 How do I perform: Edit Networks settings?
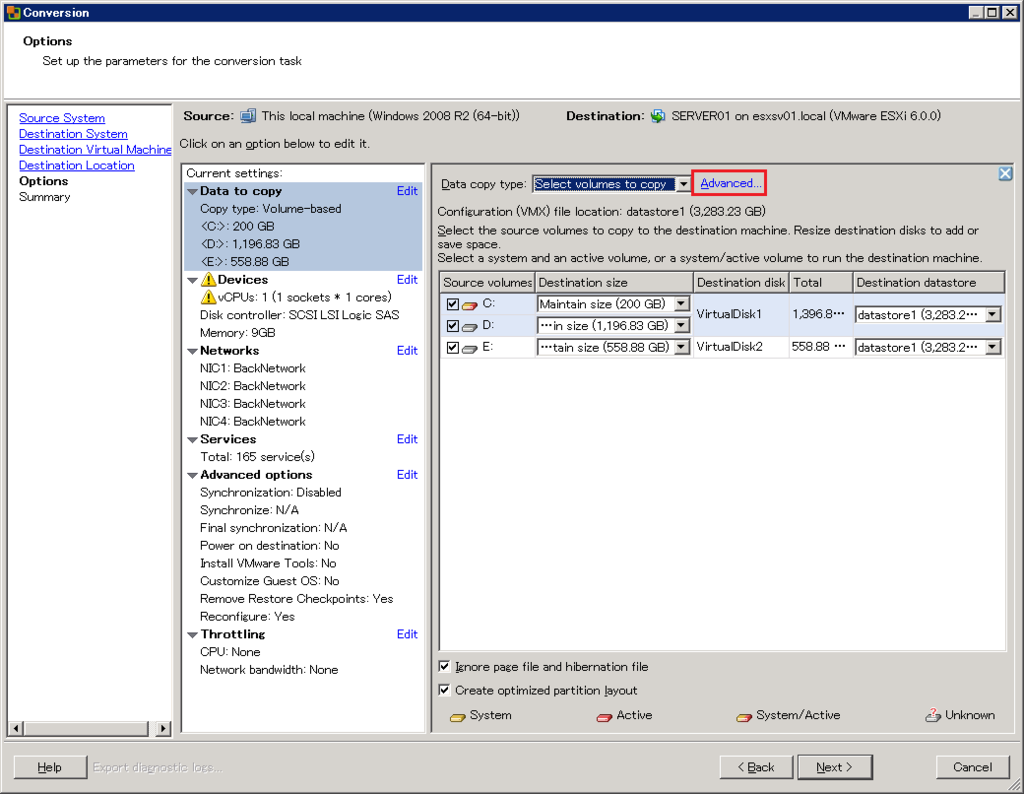click(x=407, y=351)
